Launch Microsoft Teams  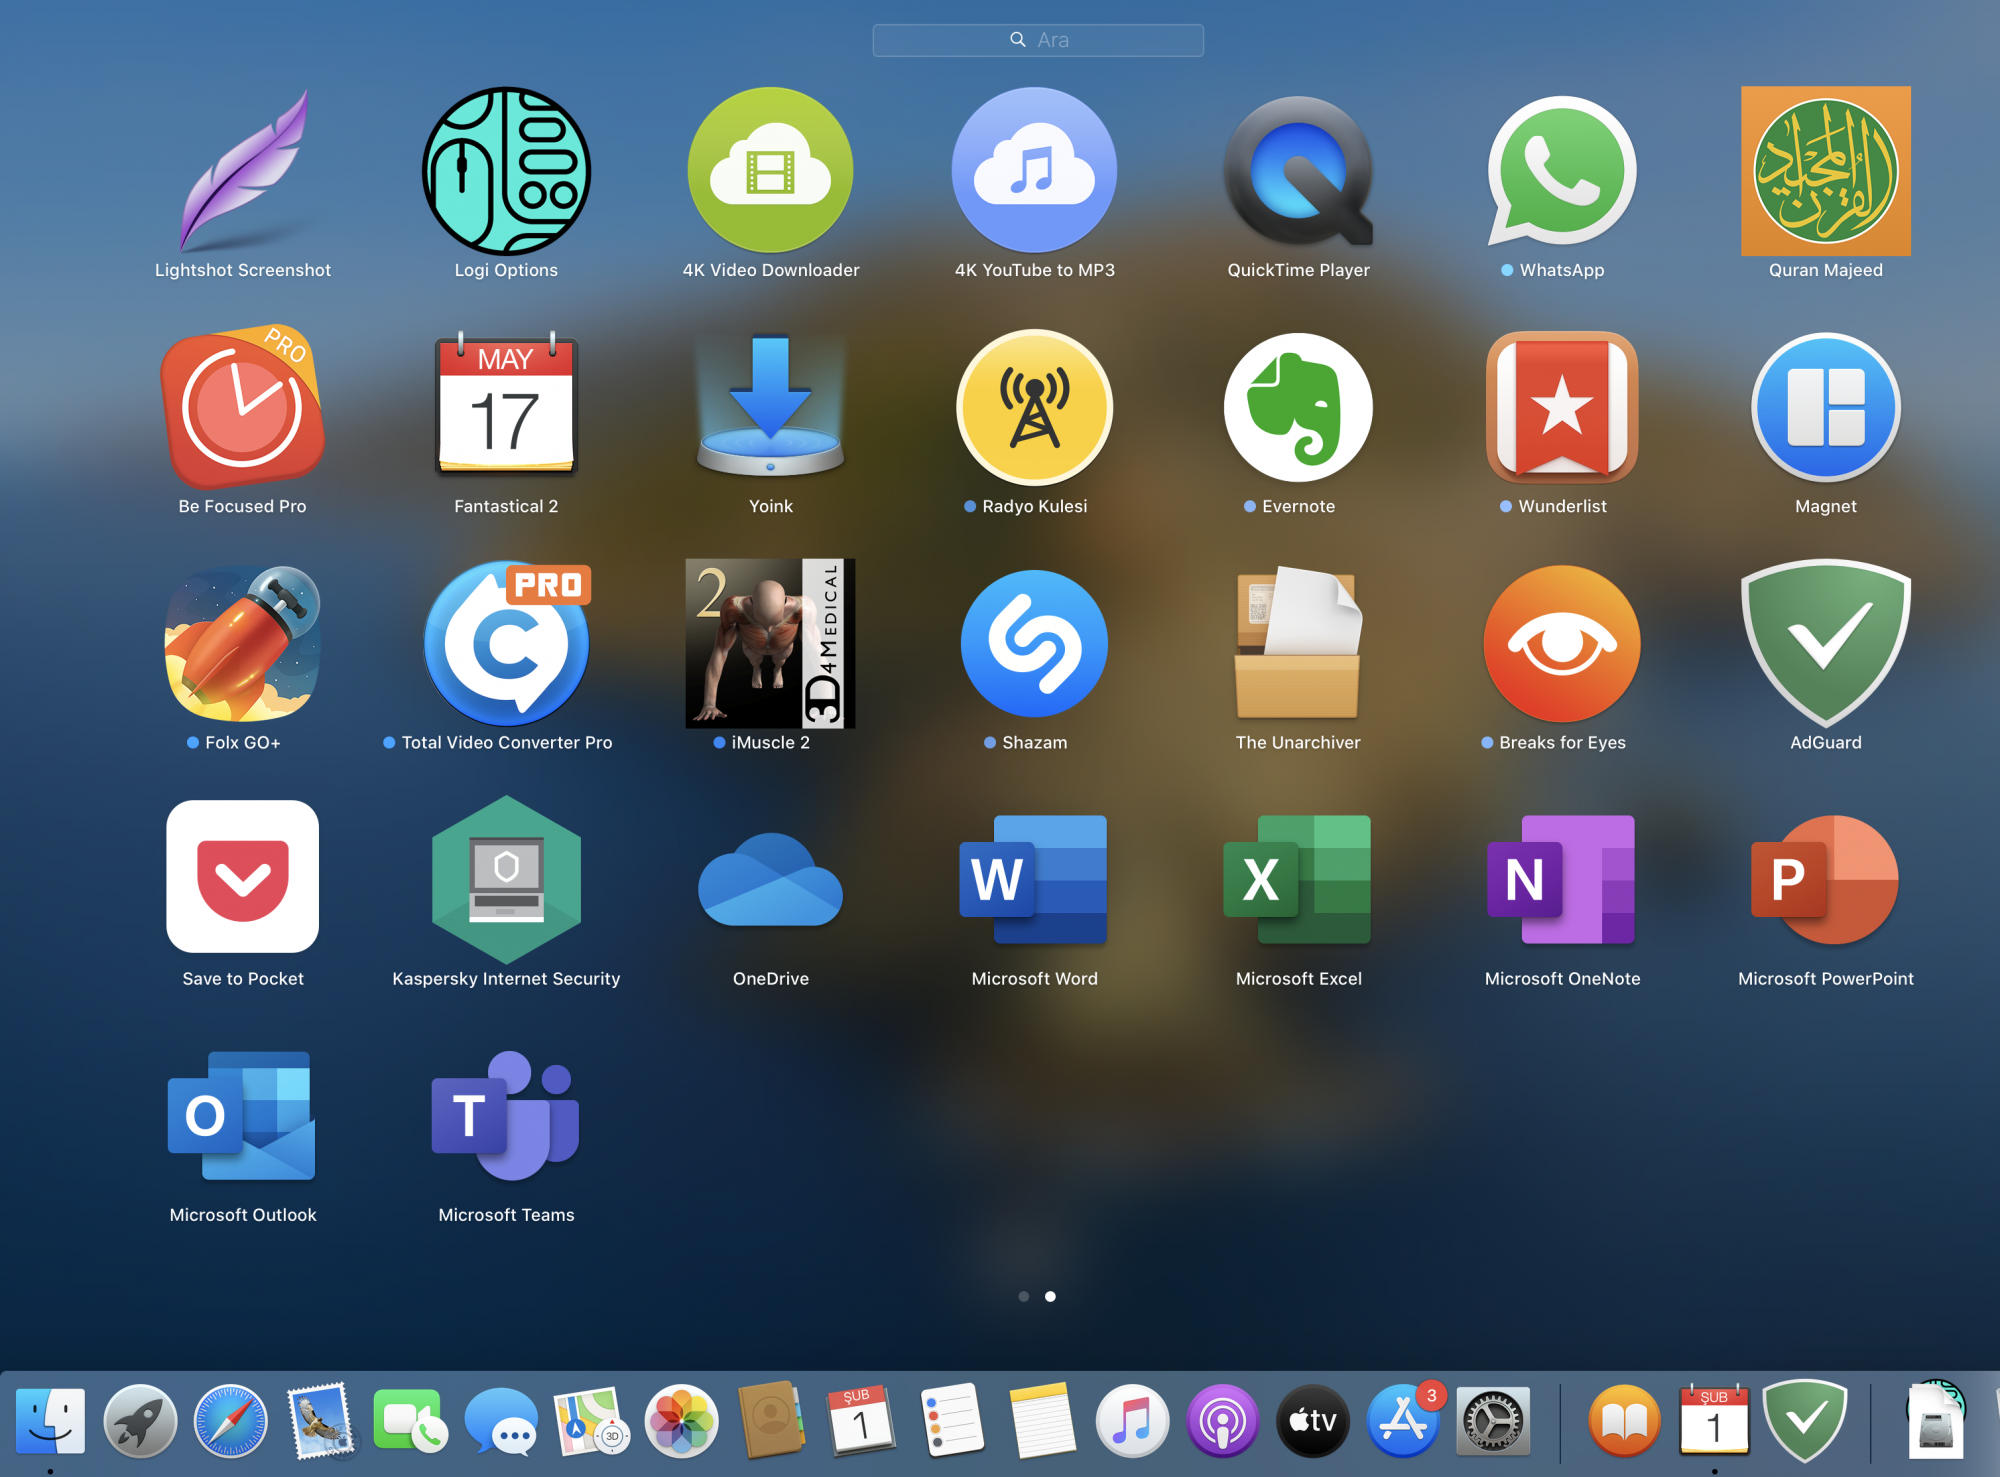(506, 1116)
